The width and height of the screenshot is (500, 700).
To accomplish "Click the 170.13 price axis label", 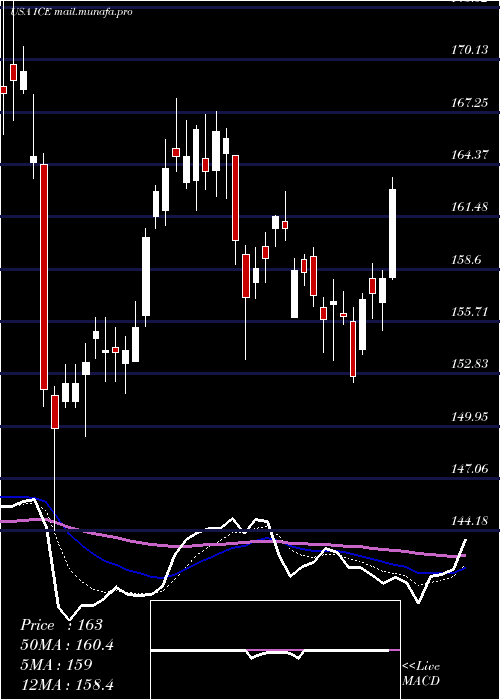I will click(x=469, y=50).
